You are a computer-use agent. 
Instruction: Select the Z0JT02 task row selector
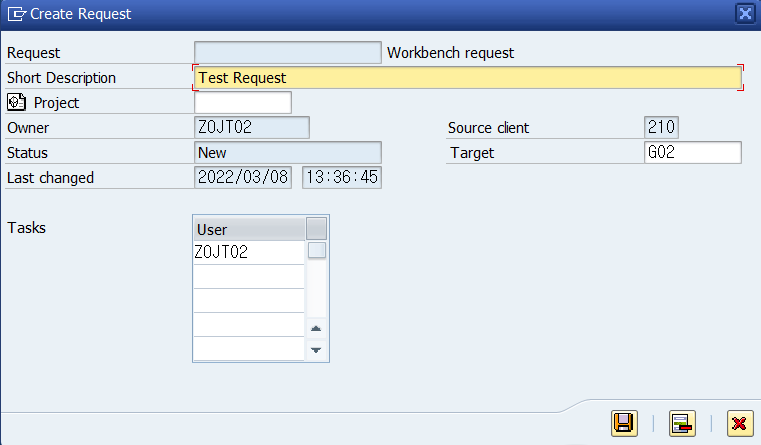317,251
